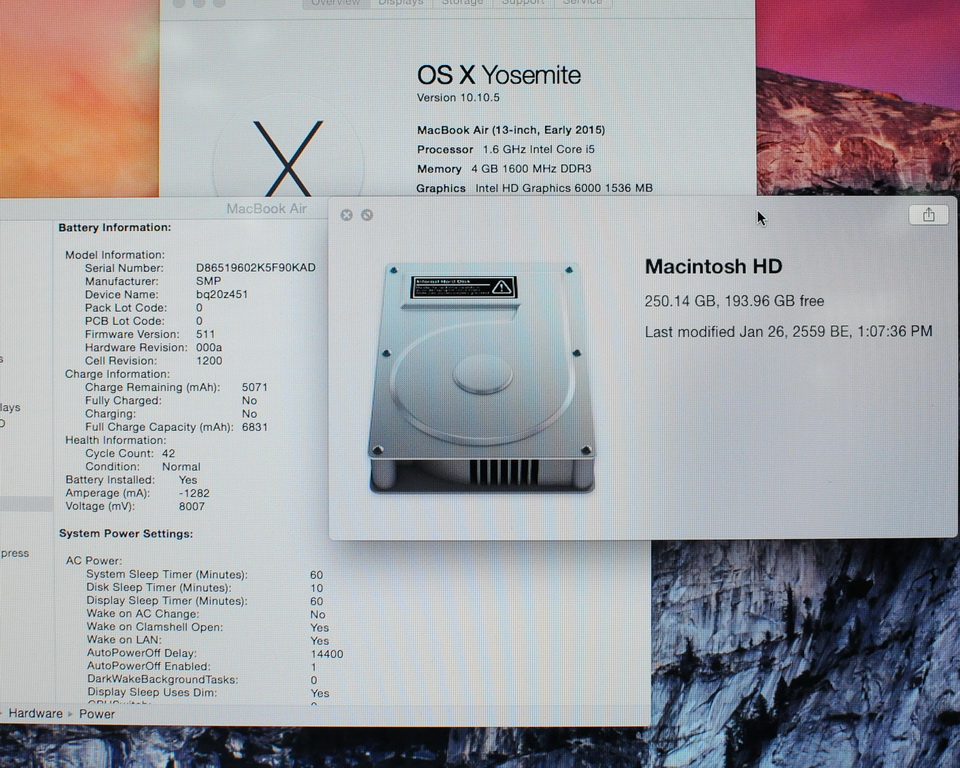Click device name 'bq20z451'
960x768 pixels.
(x=222, y=294)
